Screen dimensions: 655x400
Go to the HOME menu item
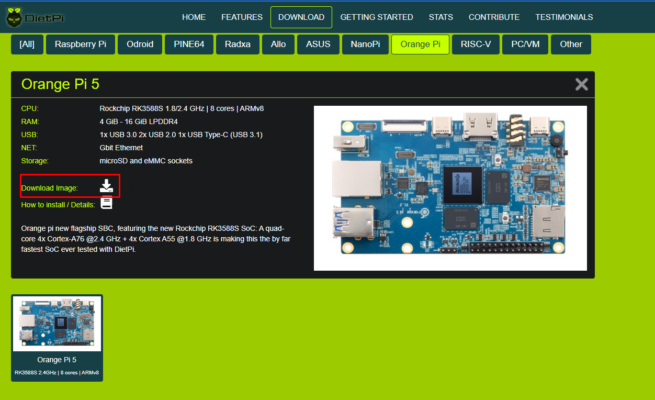tap(193, 17)
